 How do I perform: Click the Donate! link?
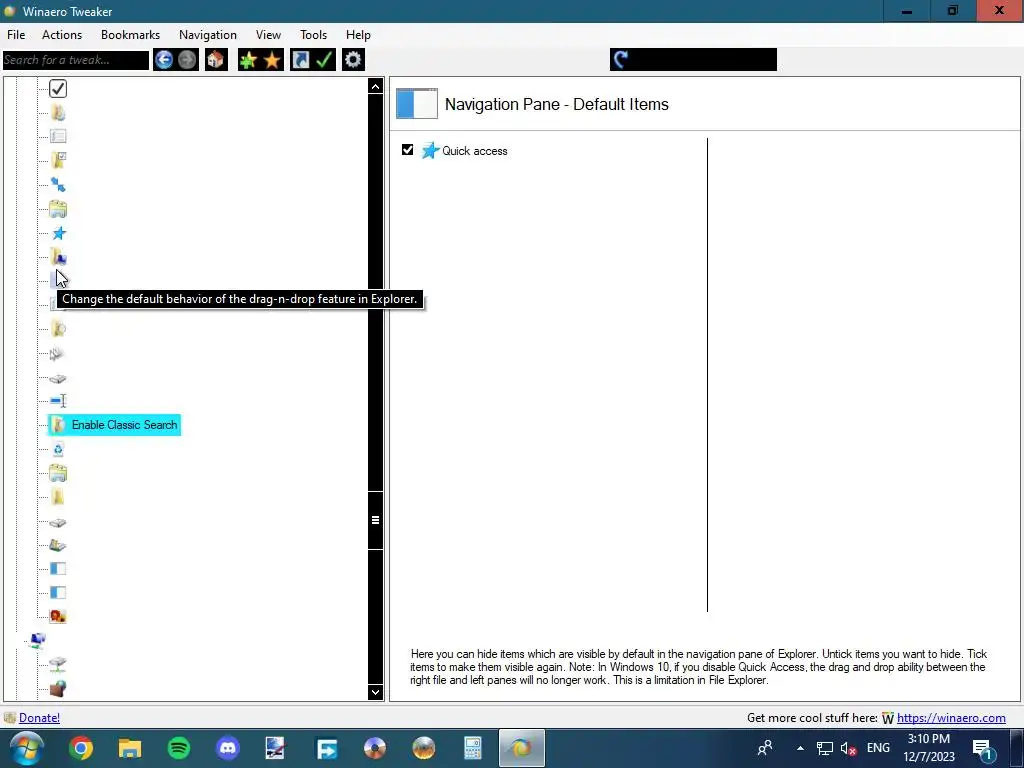click(39, 718)
